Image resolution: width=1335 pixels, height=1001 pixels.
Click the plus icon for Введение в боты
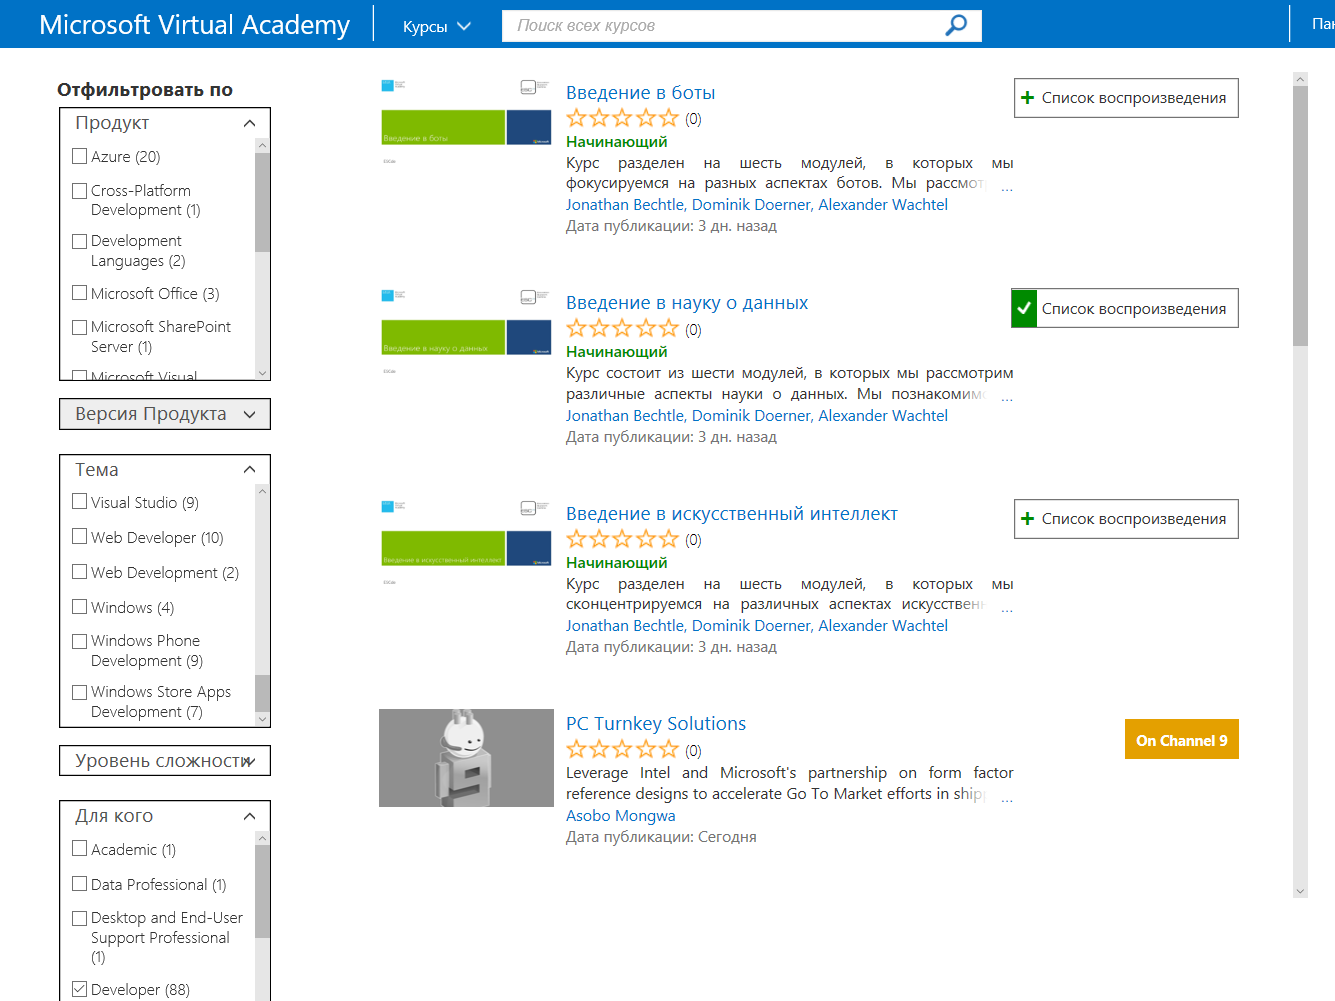tap(1027, 98)
